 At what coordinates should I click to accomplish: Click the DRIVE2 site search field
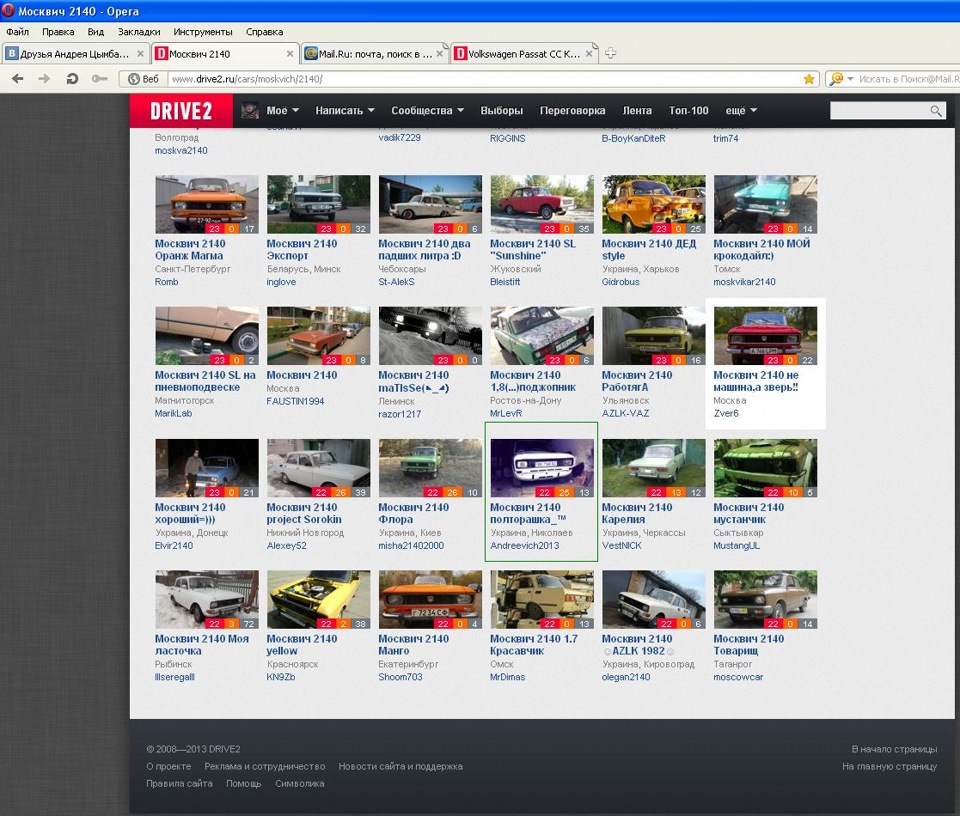point(879,111)
